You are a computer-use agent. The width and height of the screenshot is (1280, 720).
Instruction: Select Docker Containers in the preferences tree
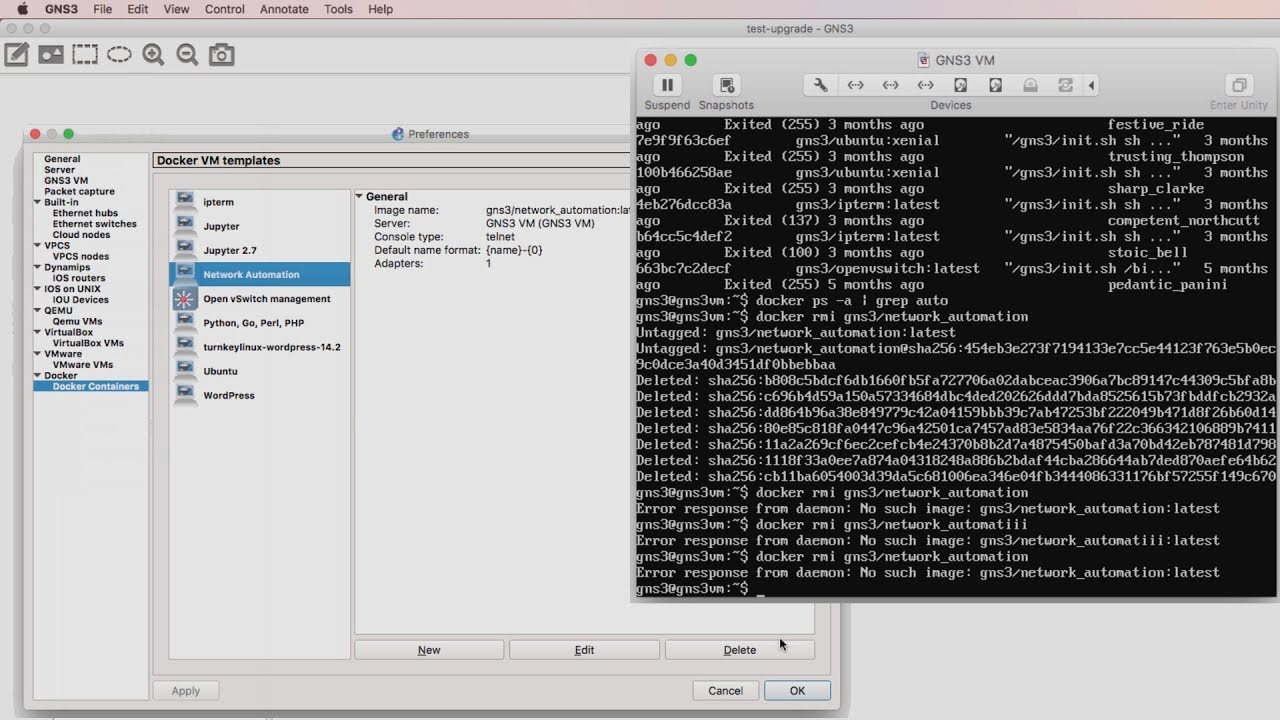[x=96, y=386]
